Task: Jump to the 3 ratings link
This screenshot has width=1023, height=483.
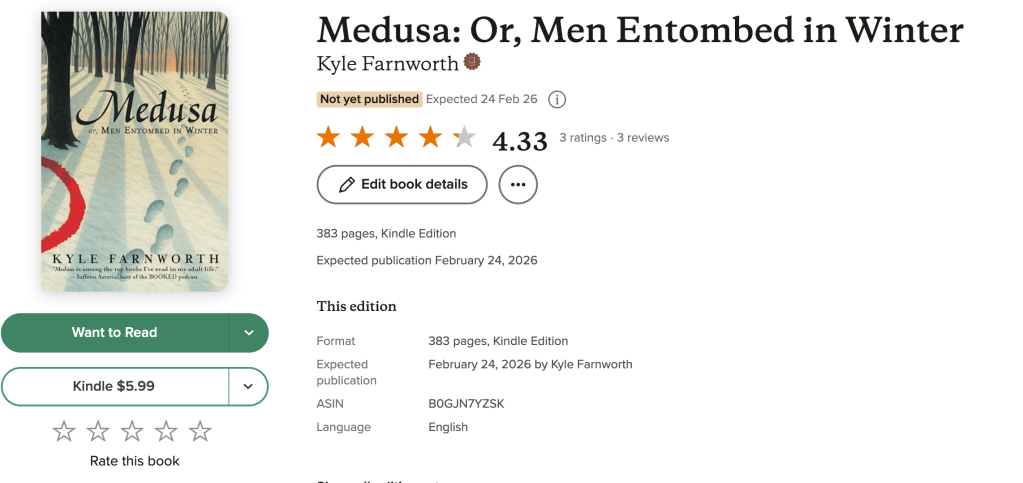Action: (x=582, y=138)
